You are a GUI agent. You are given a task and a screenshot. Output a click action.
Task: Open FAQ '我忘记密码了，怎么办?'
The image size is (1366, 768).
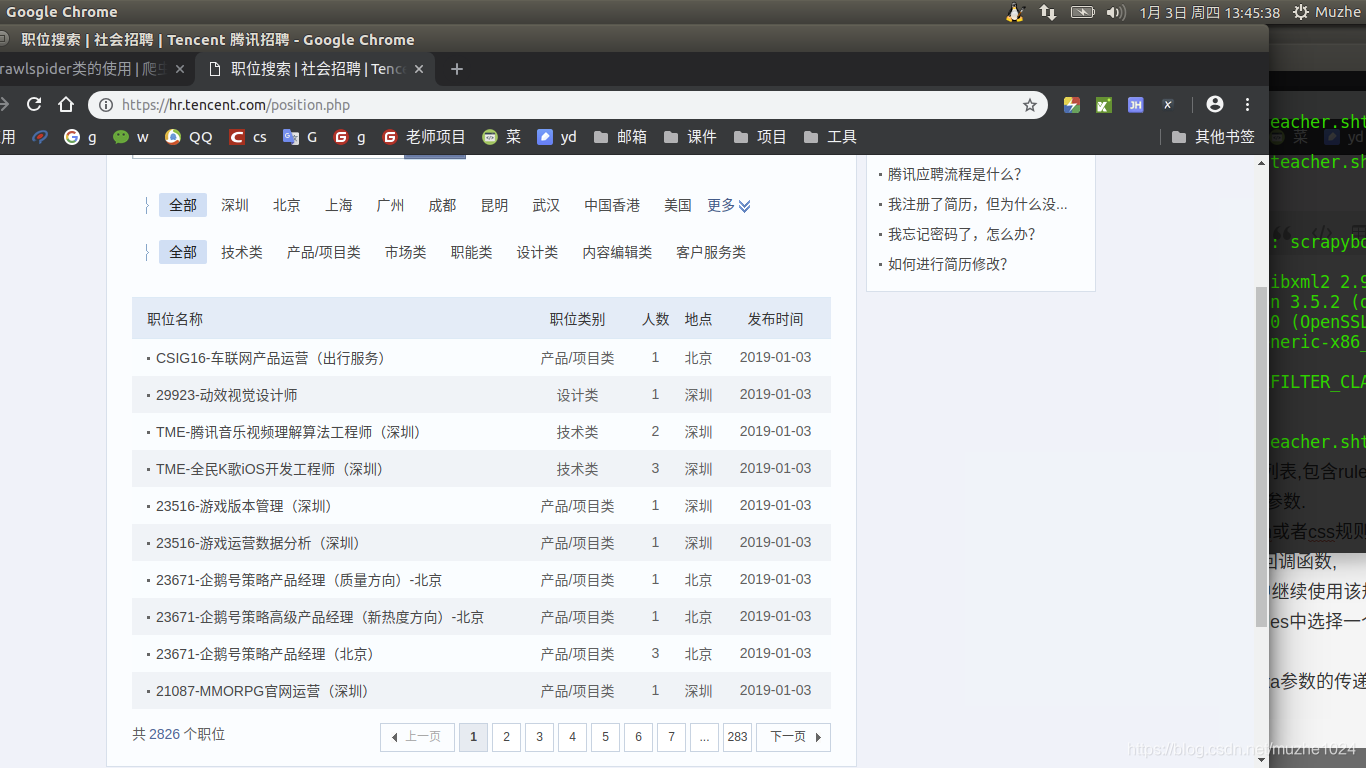[962, 234]
